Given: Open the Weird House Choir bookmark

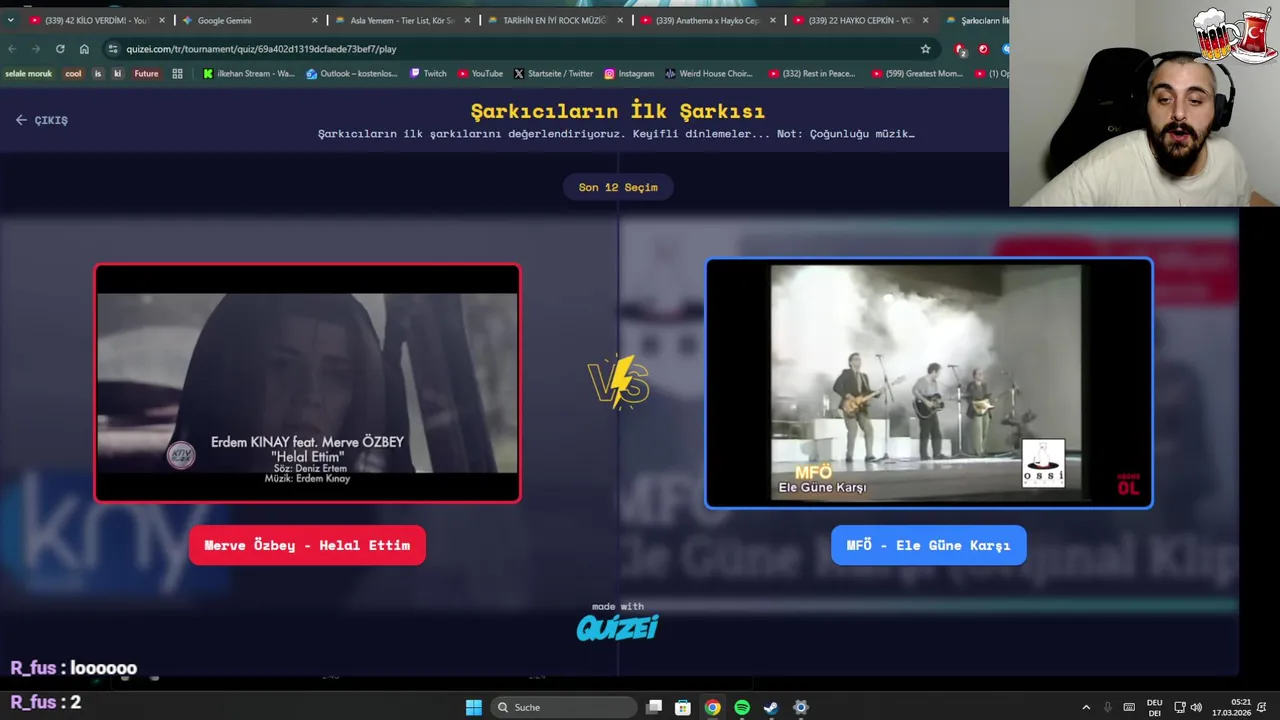Looking at the screenshot, I should click(x=708, y=73).
